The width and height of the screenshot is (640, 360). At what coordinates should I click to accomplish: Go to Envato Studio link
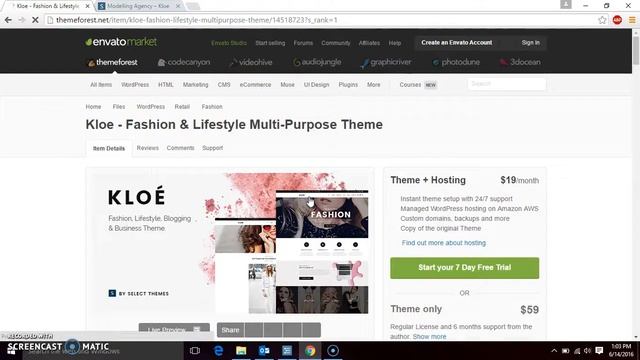click(229, 43)
